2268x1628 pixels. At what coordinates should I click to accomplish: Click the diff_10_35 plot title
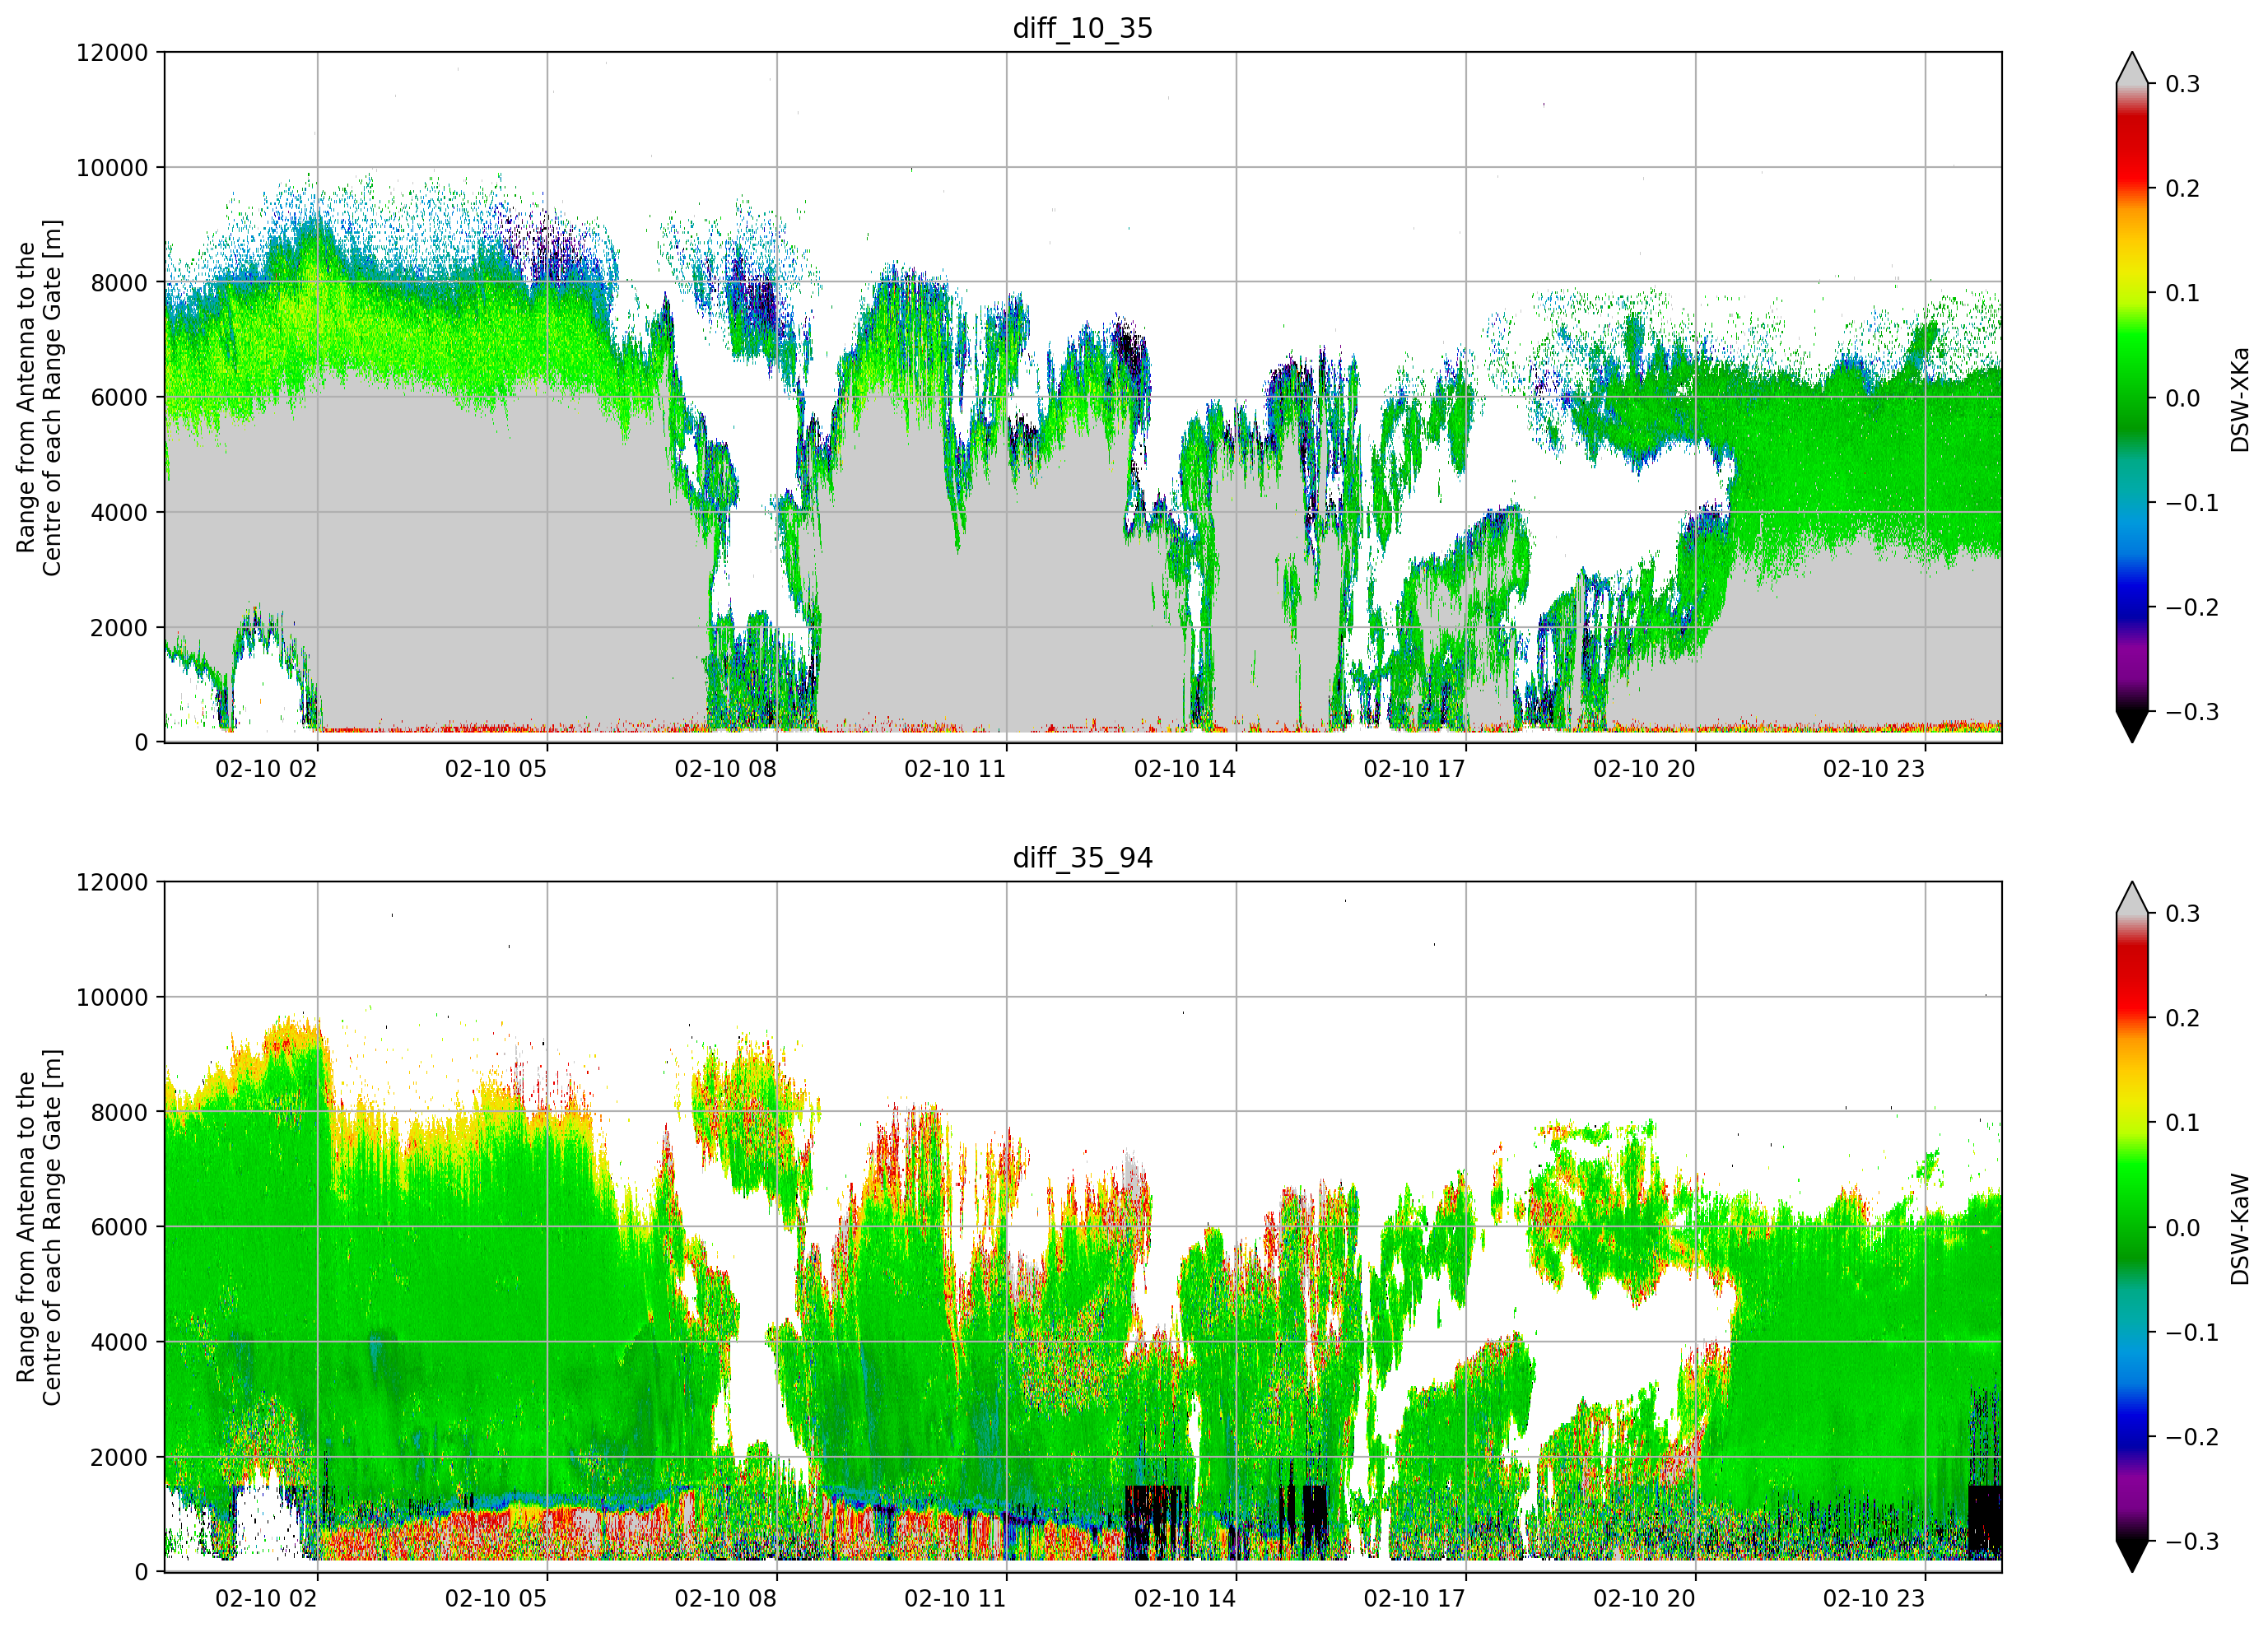[x=1083, y=28]
